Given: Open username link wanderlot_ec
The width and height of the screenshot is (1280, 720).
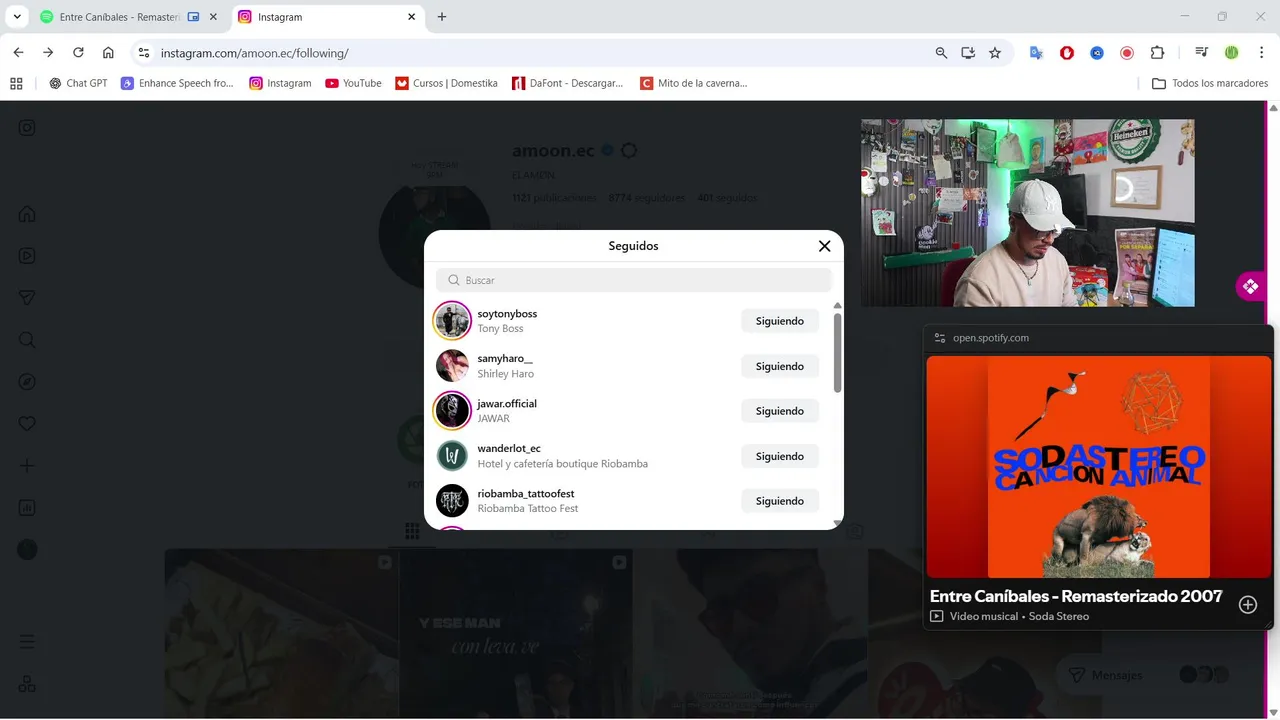Looking at the screenshot, I should pos(509,449).
